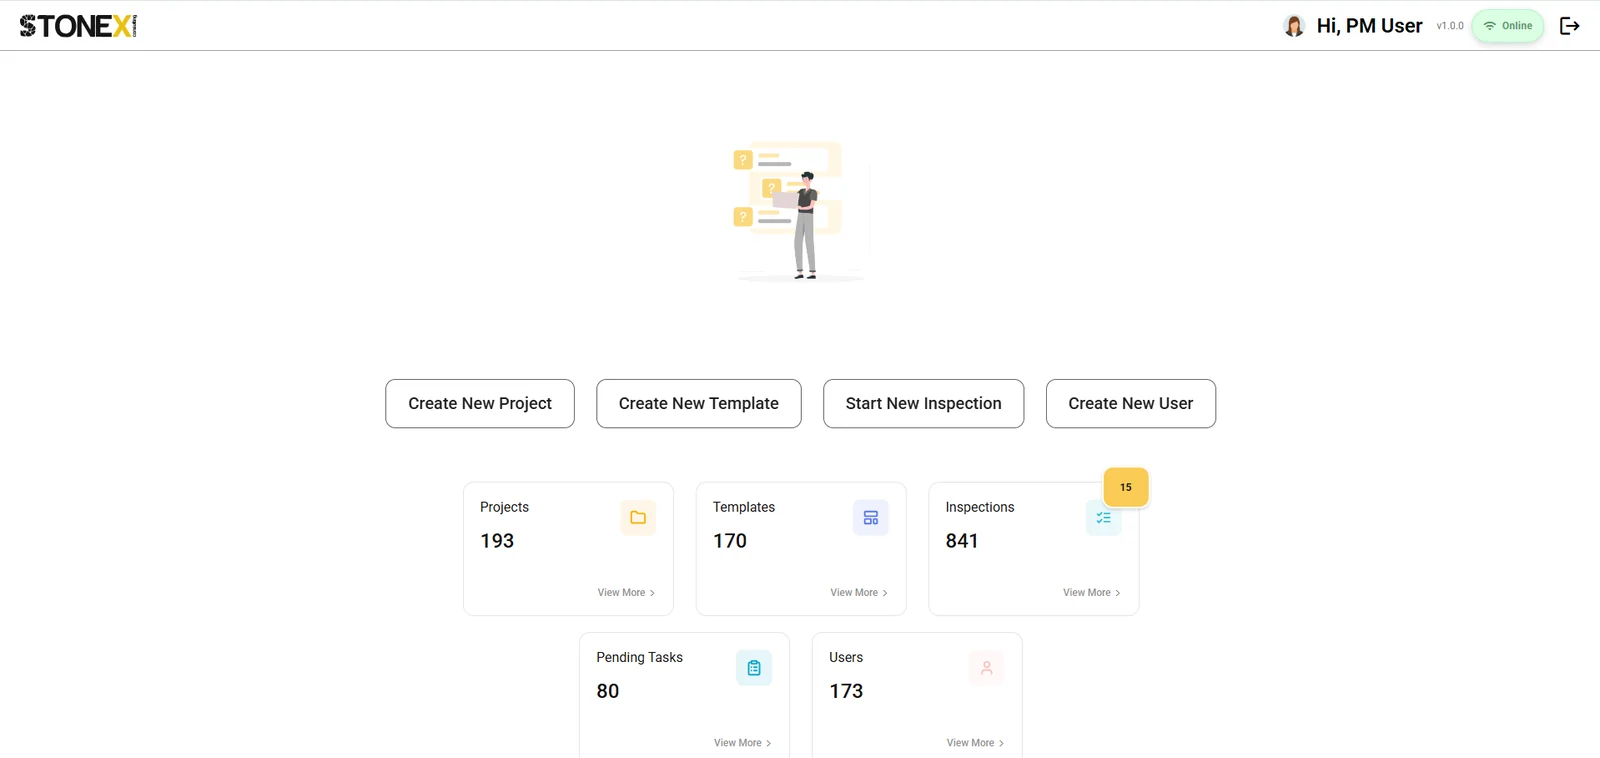Open View More on Users card
Image resolution: width=1600 pixels, height=758 pixels.
point(976,743)
